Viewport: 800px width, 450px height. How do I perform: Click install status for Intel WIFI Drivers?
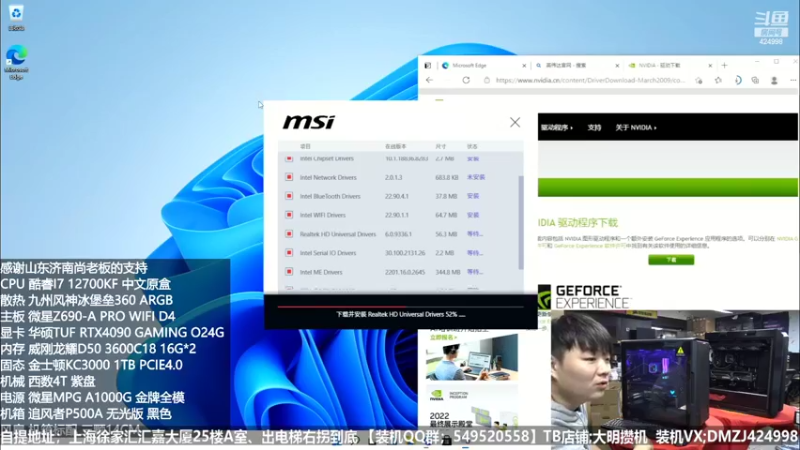(x=473, y=215)
